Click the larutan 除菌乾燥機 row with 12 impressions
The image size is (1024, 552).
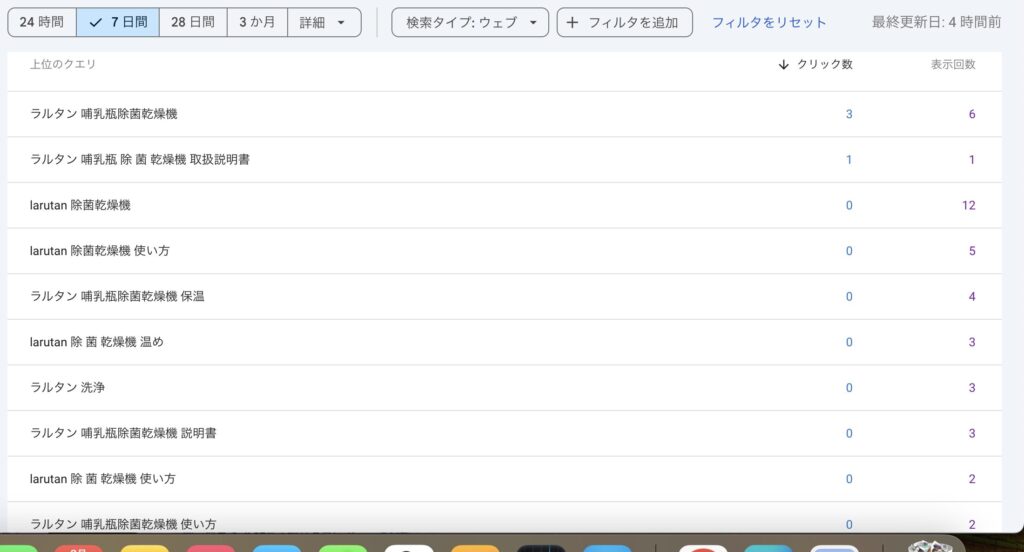(x=81, y=205)
